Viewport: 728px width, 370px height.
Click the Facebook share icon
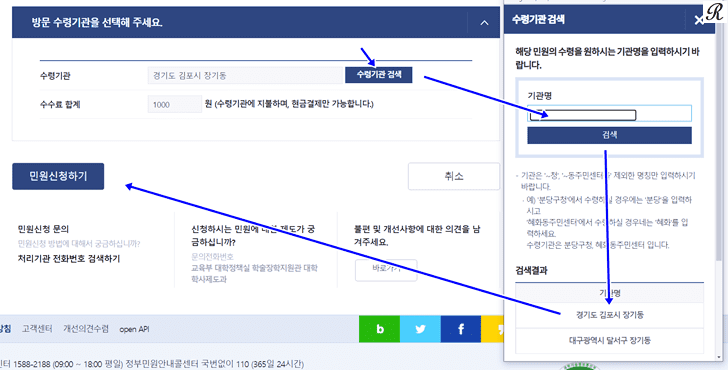461,329
